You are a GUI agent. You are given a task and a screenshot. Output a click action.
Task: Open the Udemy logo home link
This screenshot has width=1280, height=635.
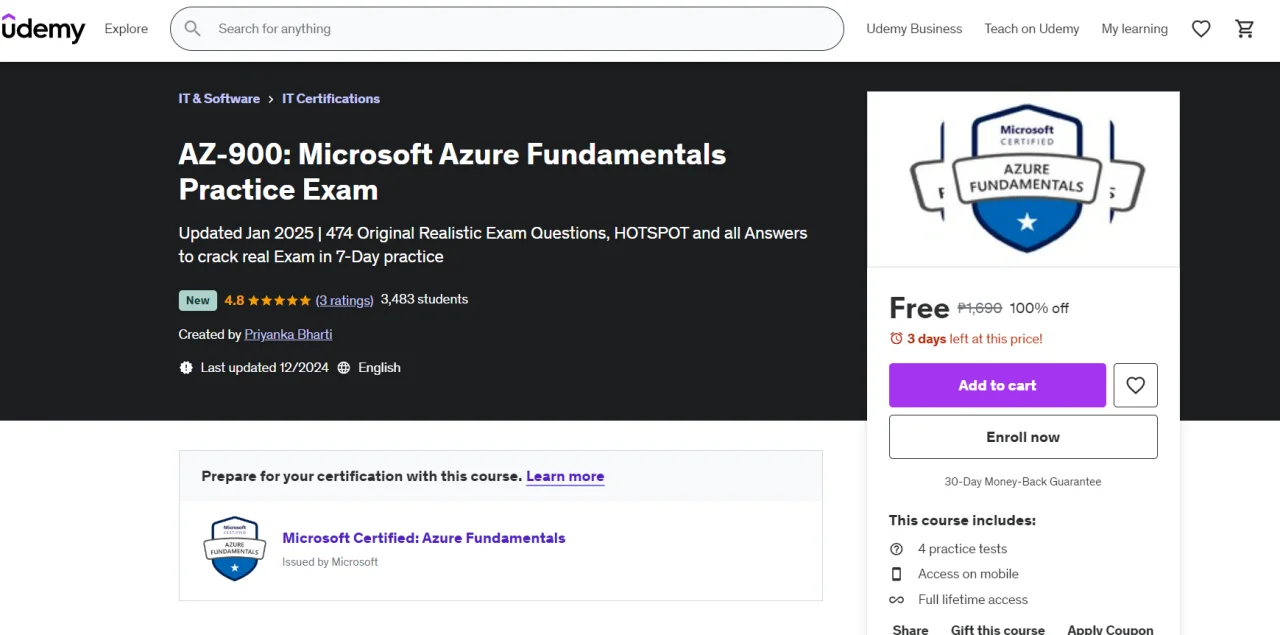coord(42,29)
